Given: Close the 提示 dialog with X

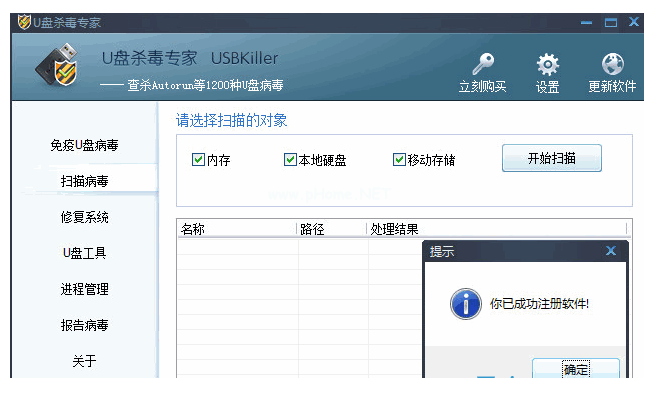Looking at the screenshot, I should [x=610, y=252].
